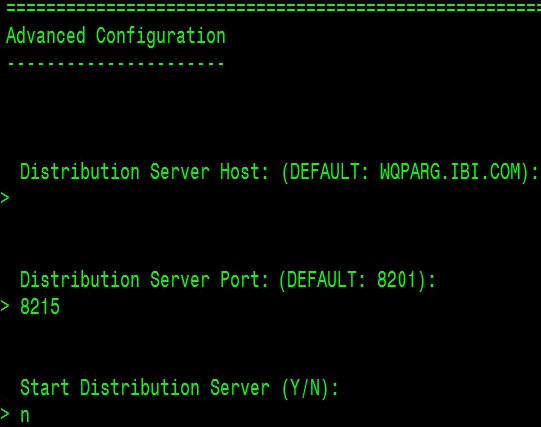Click the Advanced Configuration heading text
The height and width of the screenshot is (427, 541).
click(116, 36)
